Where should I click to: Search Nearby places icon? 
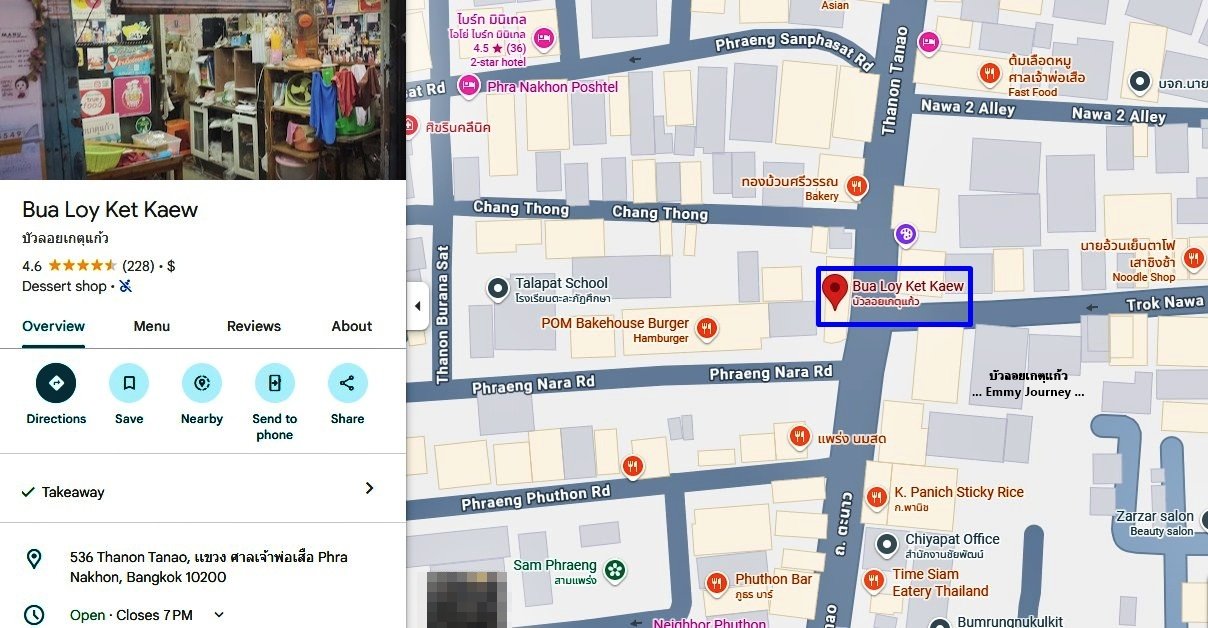pyautogui.click(x=202, y=383)
